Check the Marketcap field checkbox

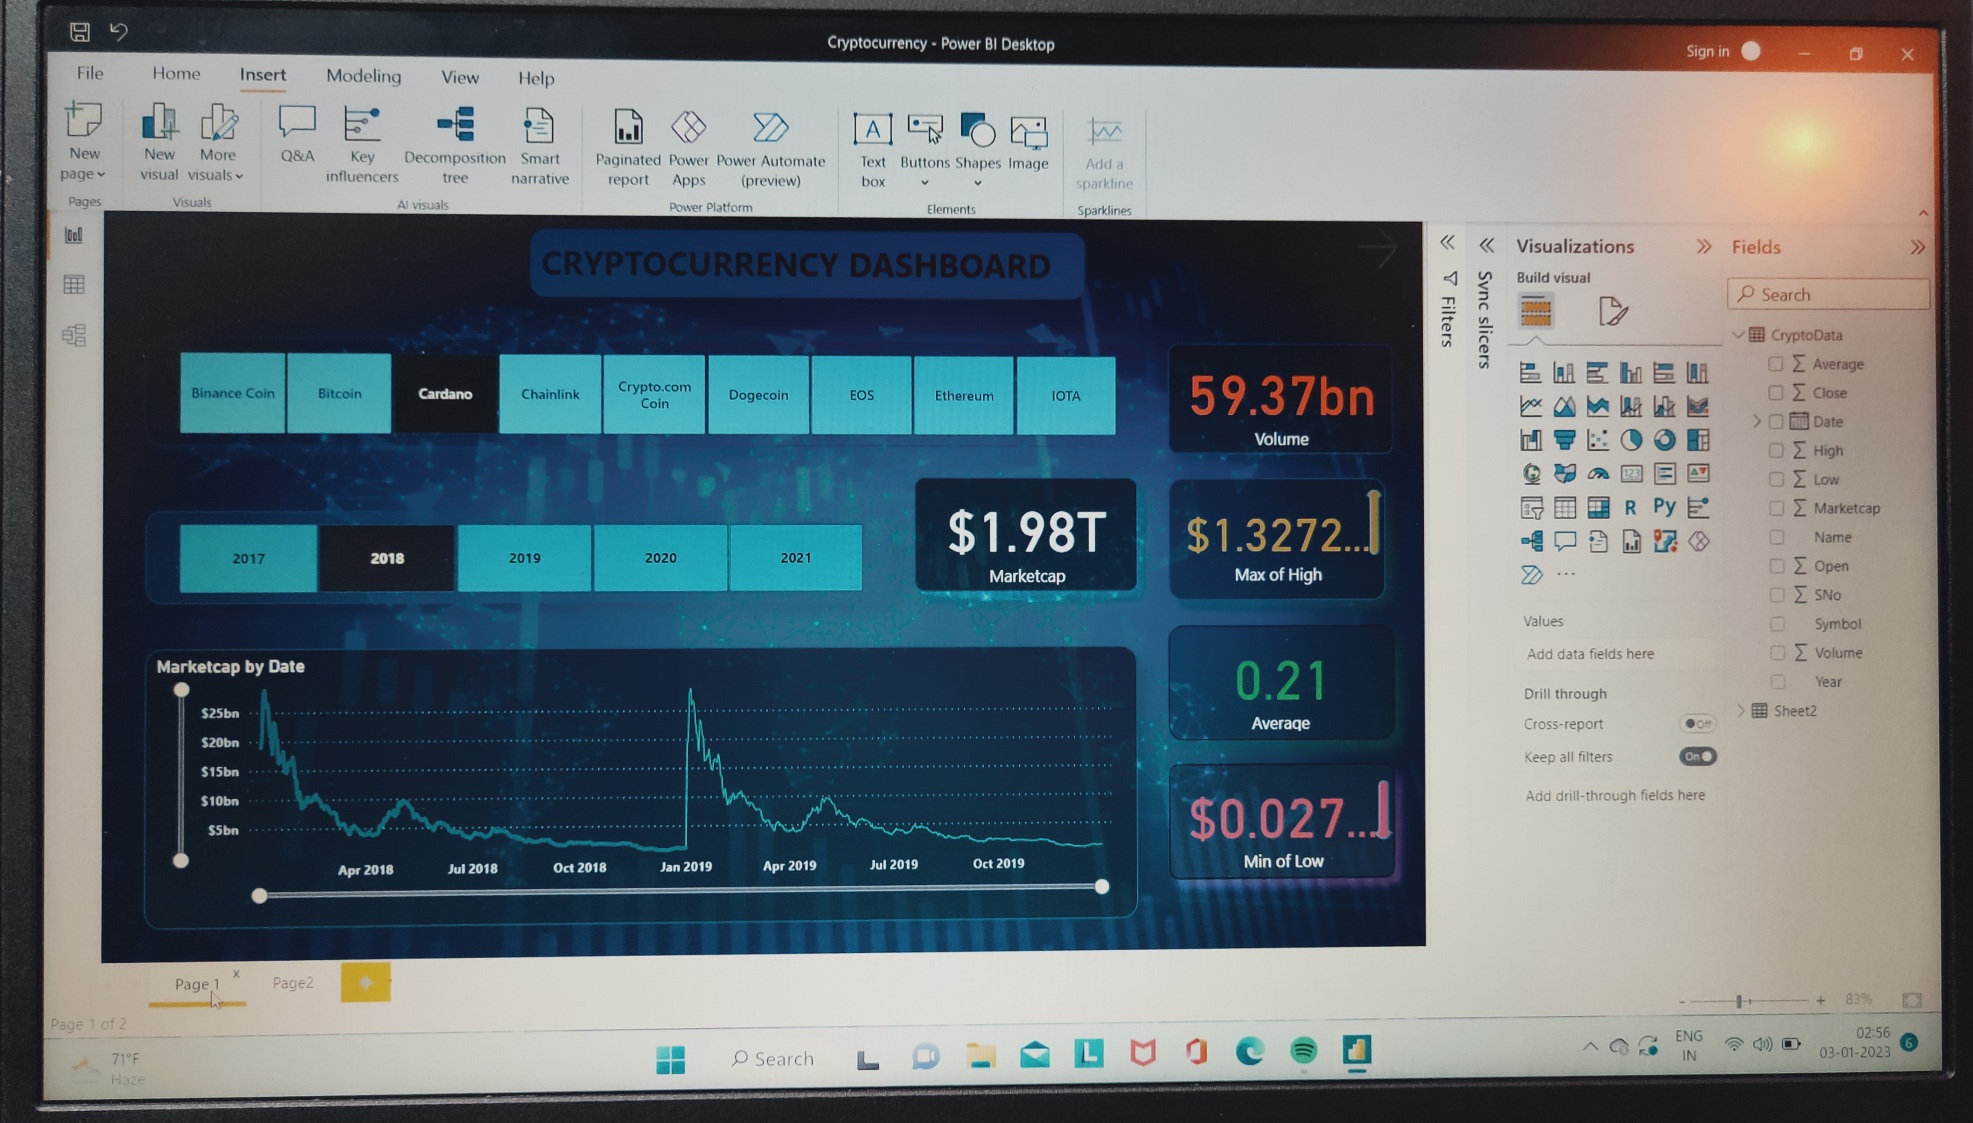click(x=1778, y=508)
